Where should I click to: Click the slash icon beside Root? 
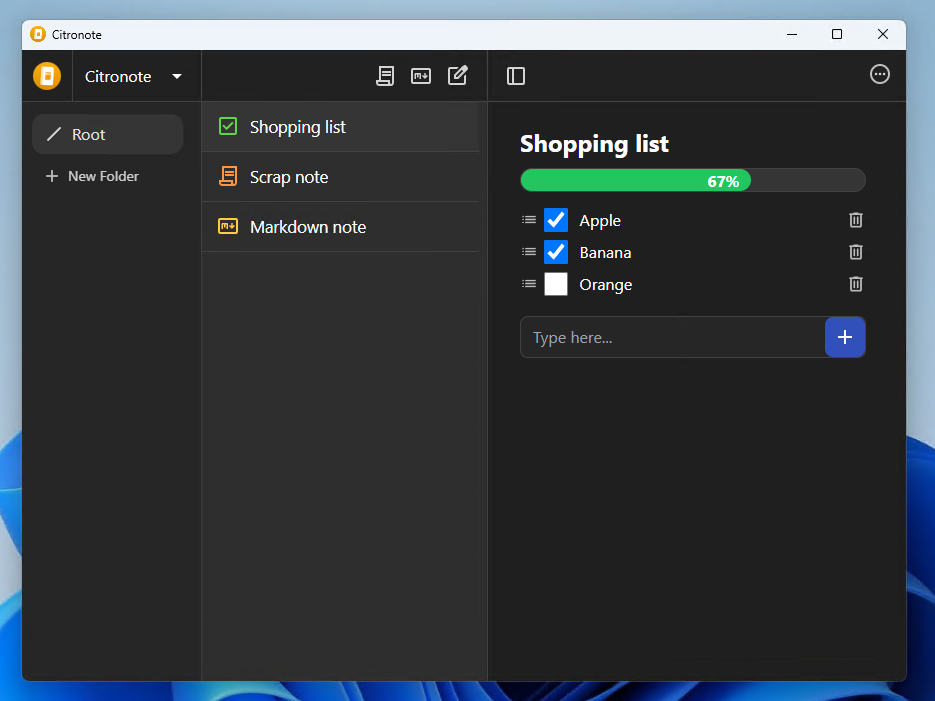point(54,134)
